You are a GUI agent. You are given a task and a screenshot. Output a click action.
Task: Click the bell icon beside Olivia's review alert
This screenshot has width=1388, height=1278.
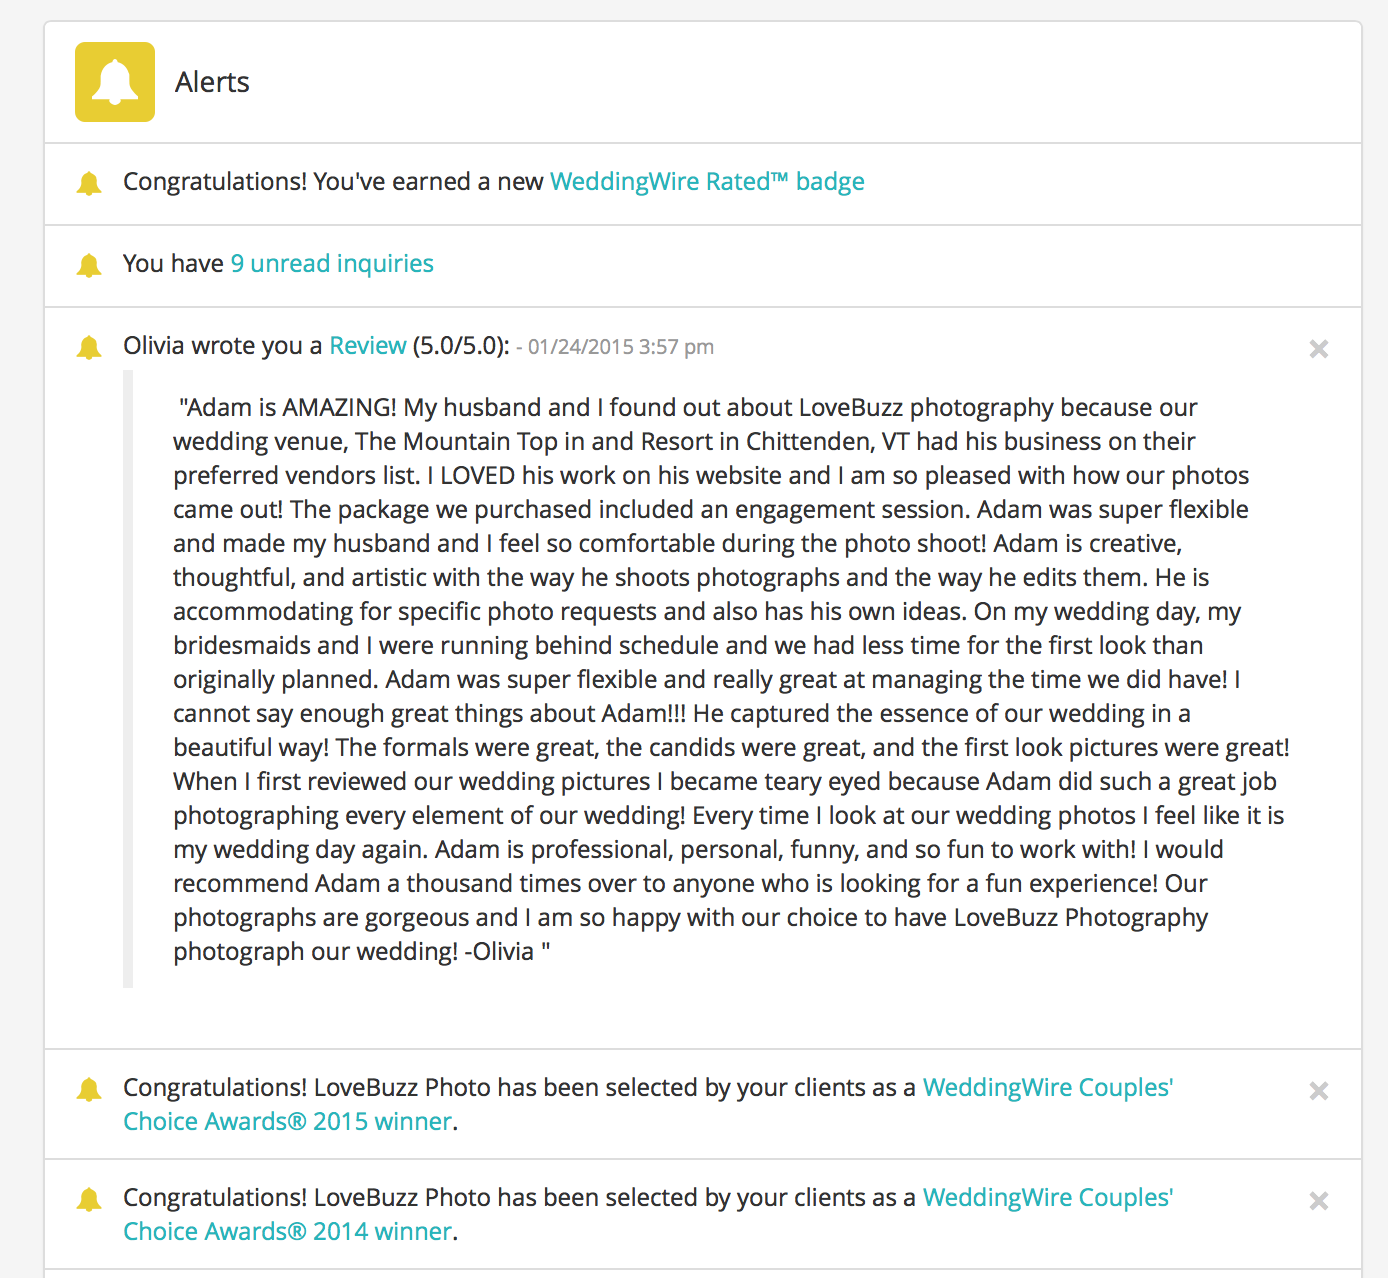coord(89,347)
